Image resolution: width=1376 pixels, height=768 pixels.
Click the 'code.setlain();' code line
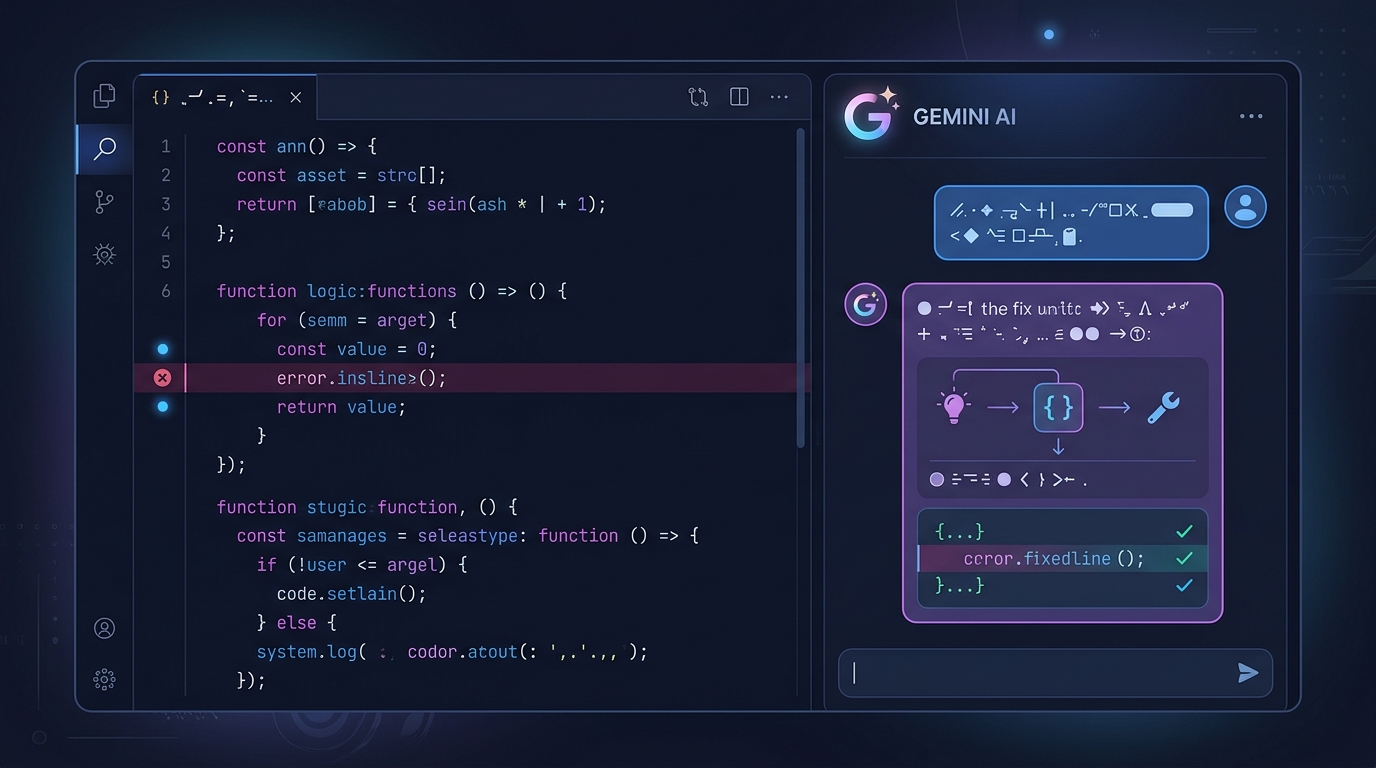(x=351, y=593)
